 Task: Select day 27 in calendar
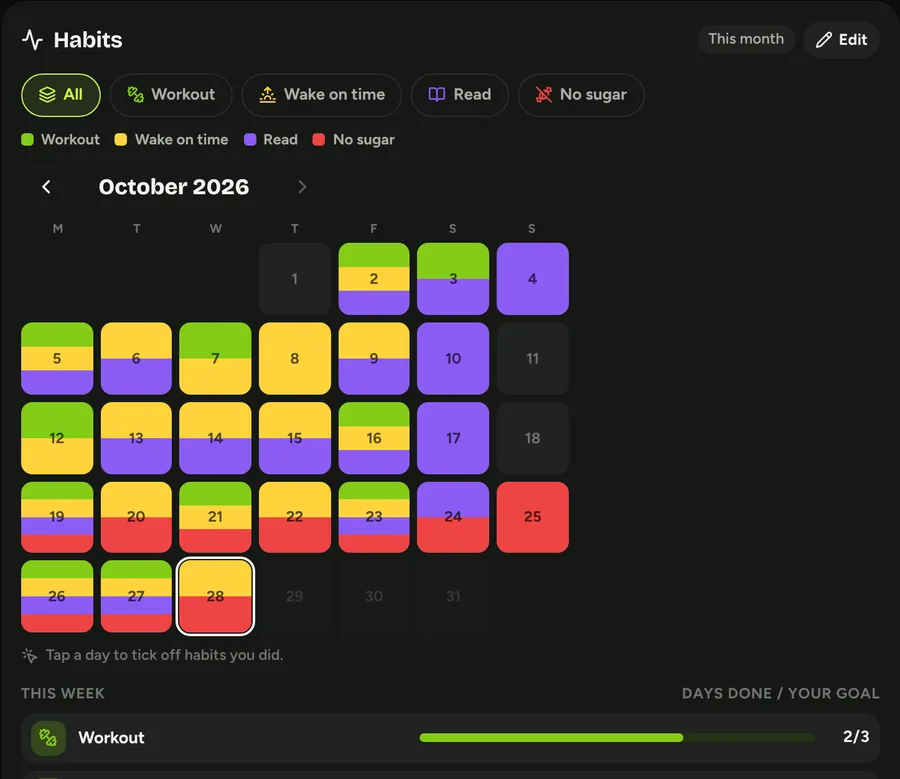pyautogui.click(x=136, y=596)
